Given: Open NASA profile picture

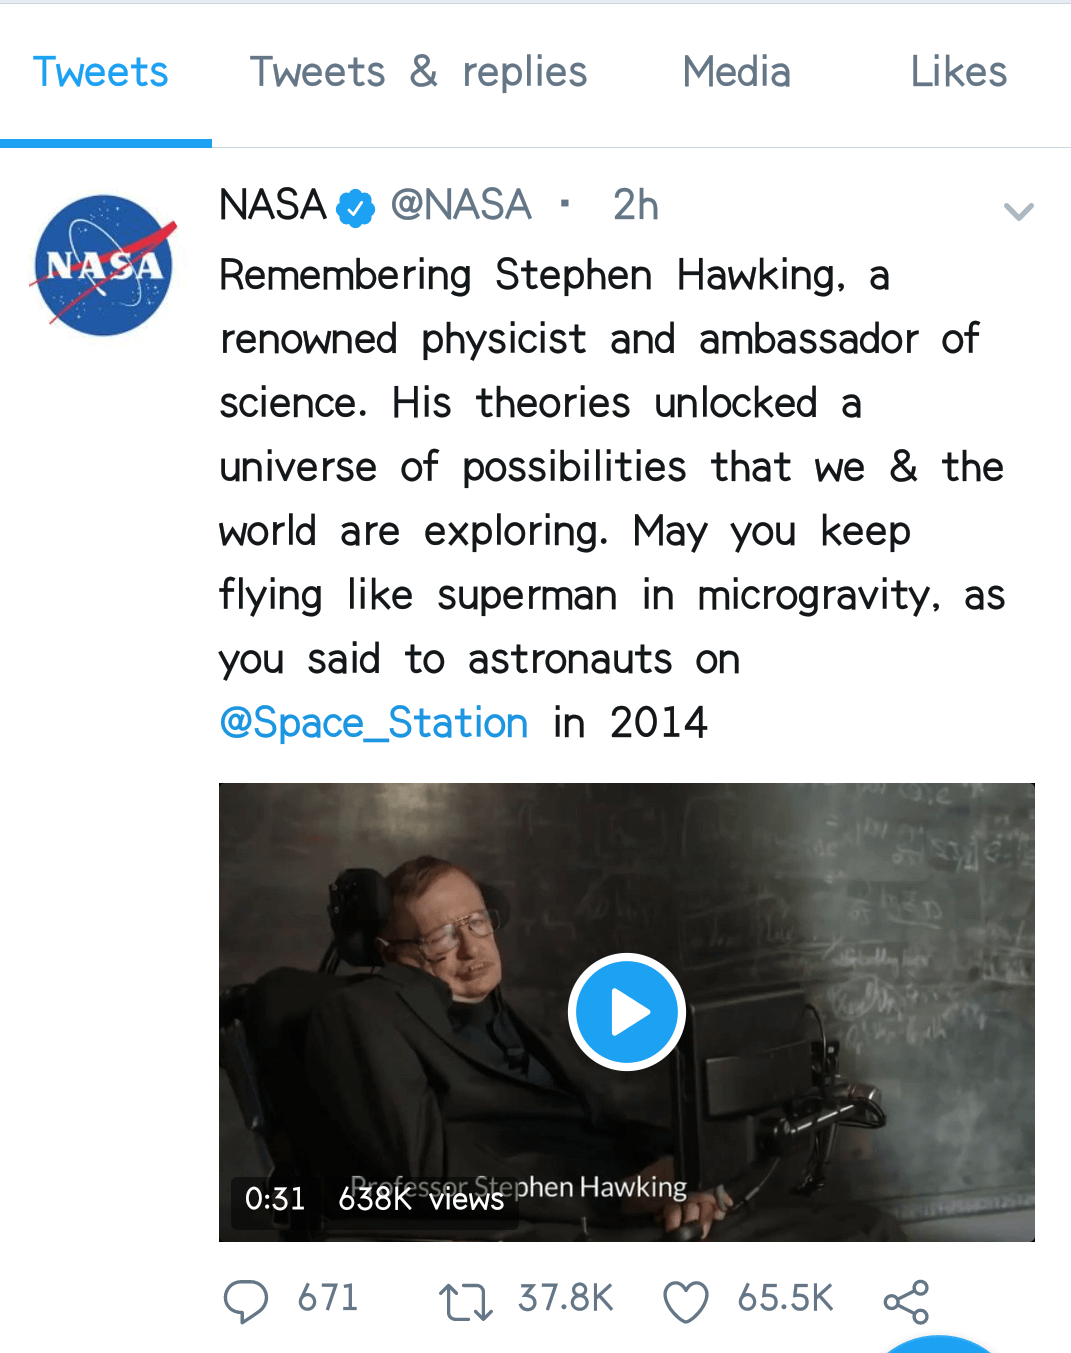Looking at the screenshot, I should (x=104, y=265).
